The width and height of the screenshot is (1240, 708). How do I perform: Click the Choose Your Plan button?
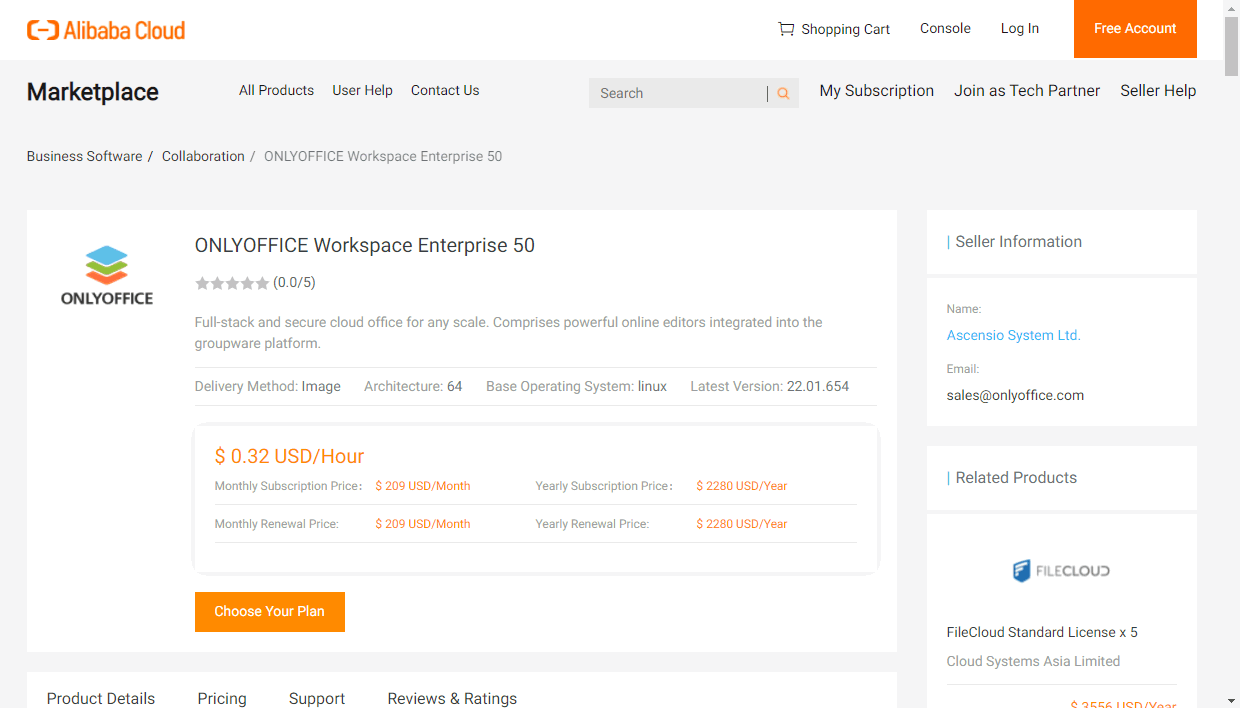270,612
